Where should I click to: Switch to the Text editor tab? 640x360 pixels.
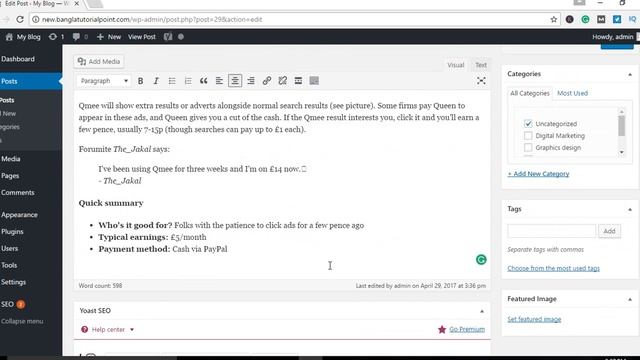pyautogui.click(x=481, y=65)
